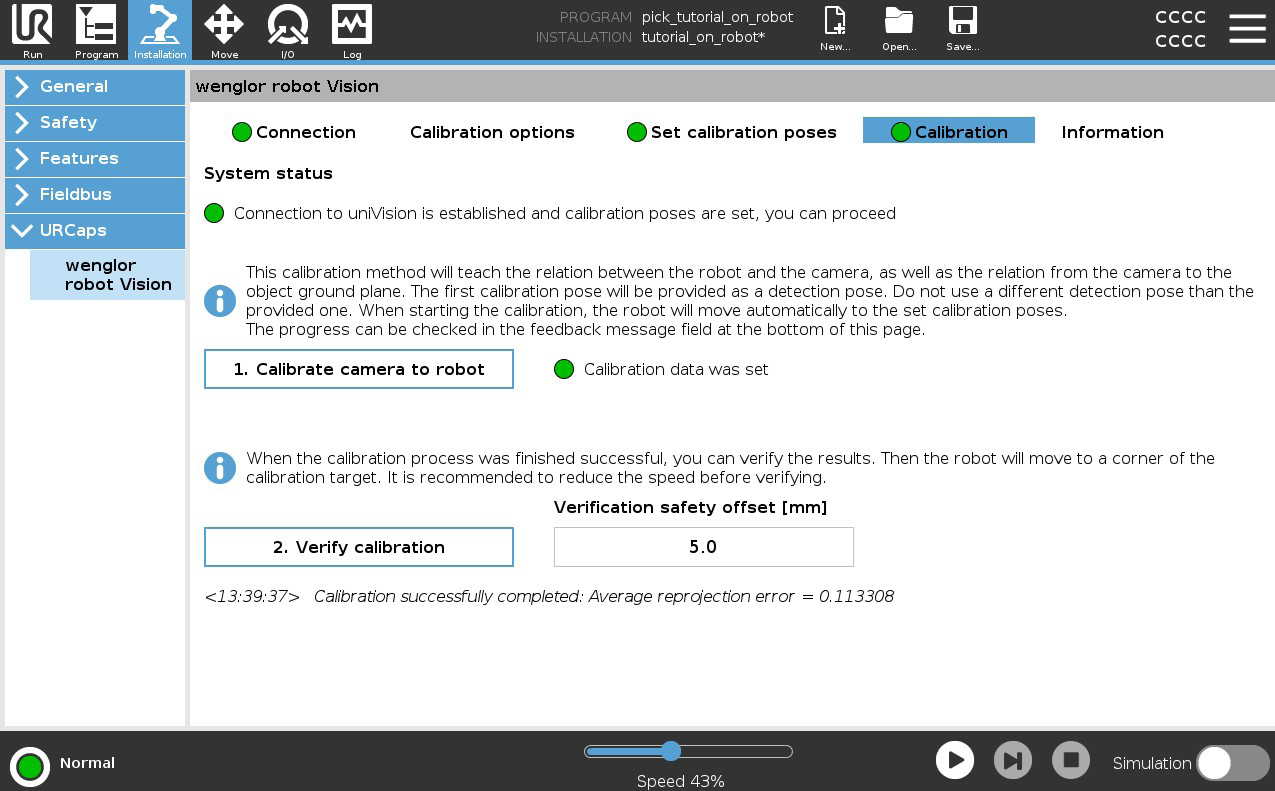Image resolution: width=1275 pixels, height=791 pixels.
Task: Click the Speed 43% label
Action: 681,781
